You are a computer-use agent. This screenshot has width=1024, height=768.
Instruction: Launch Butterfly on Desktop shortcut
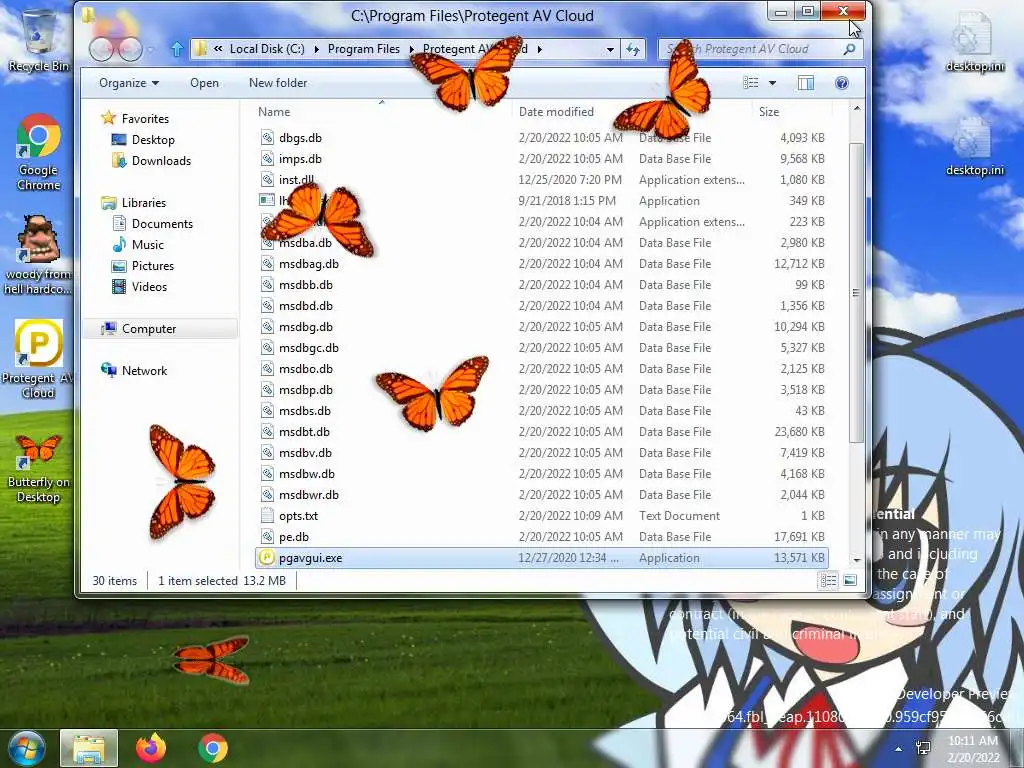(x=38, y=468)
